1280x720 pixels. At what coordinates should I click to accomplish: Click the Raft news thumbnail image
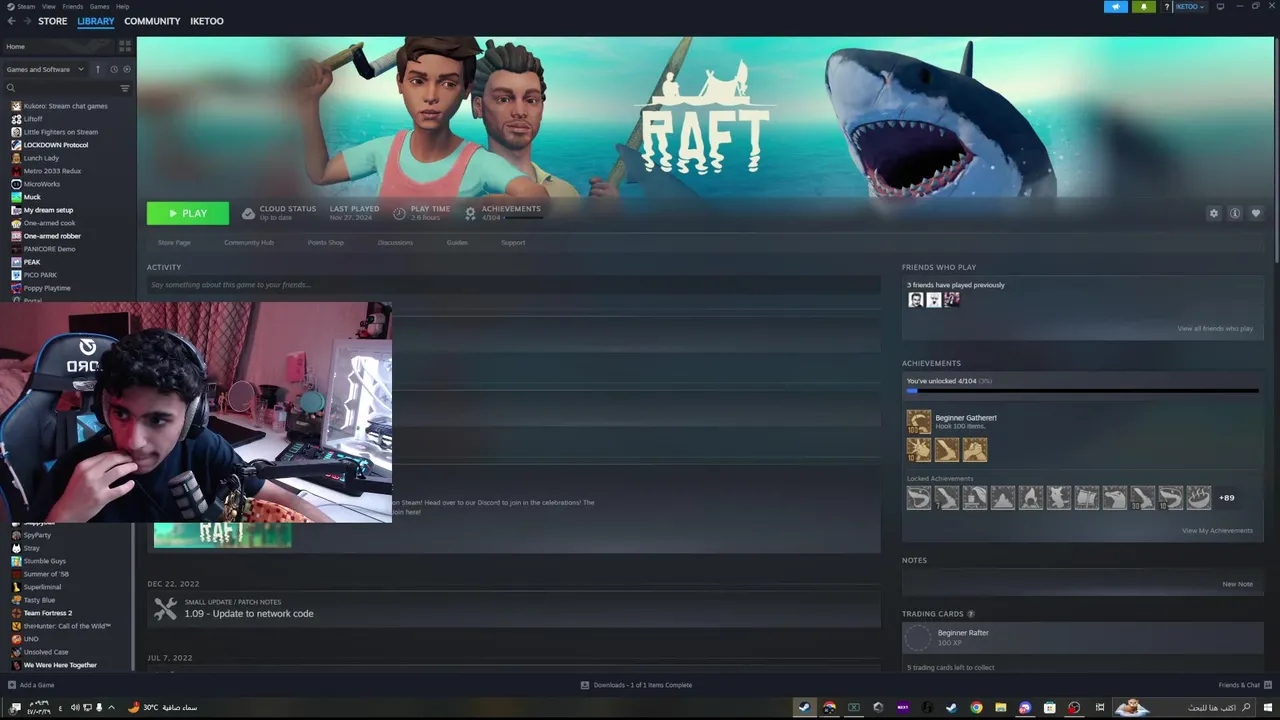point(222,535)
